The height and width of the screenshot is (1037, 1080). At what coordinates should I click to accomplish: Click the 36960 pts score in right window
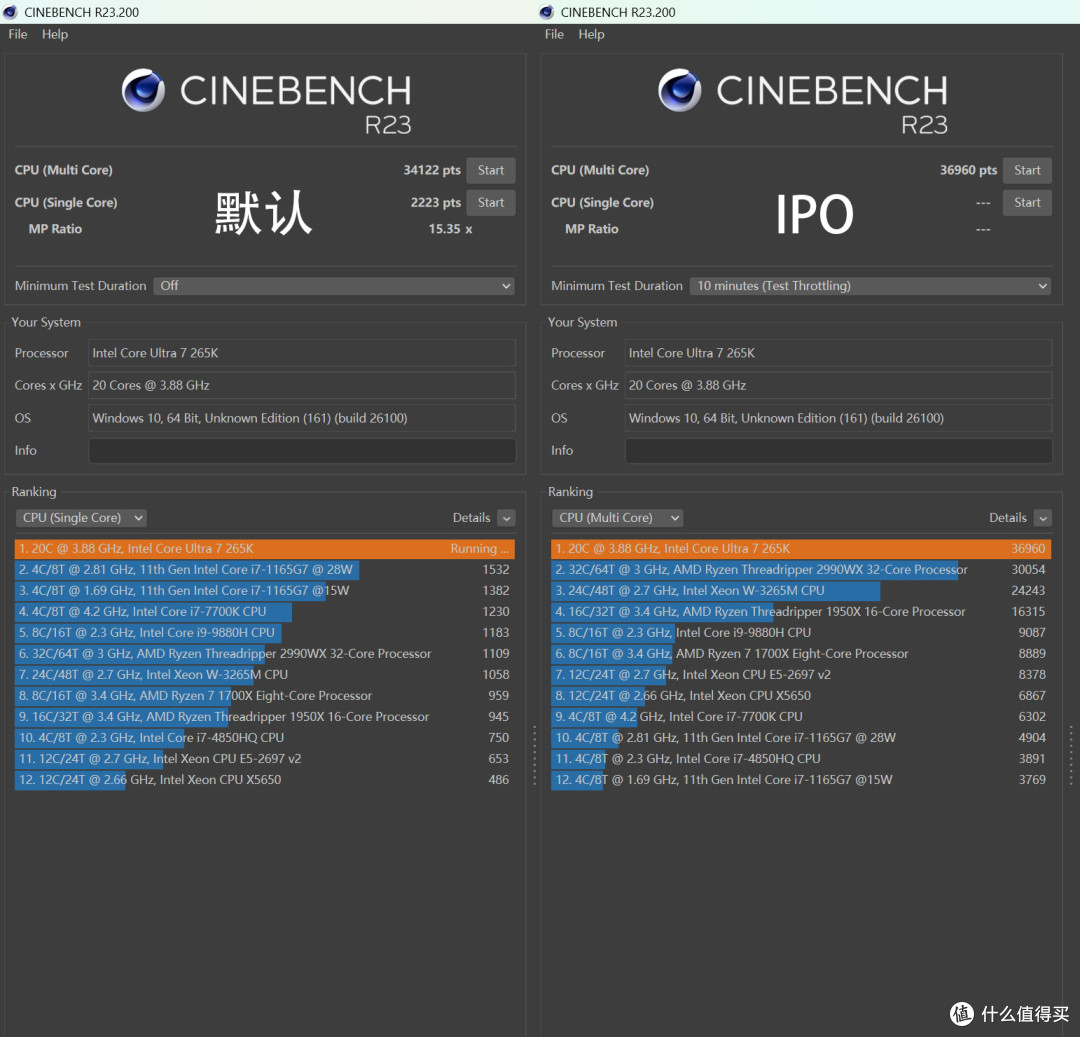[x=968, y=170]
